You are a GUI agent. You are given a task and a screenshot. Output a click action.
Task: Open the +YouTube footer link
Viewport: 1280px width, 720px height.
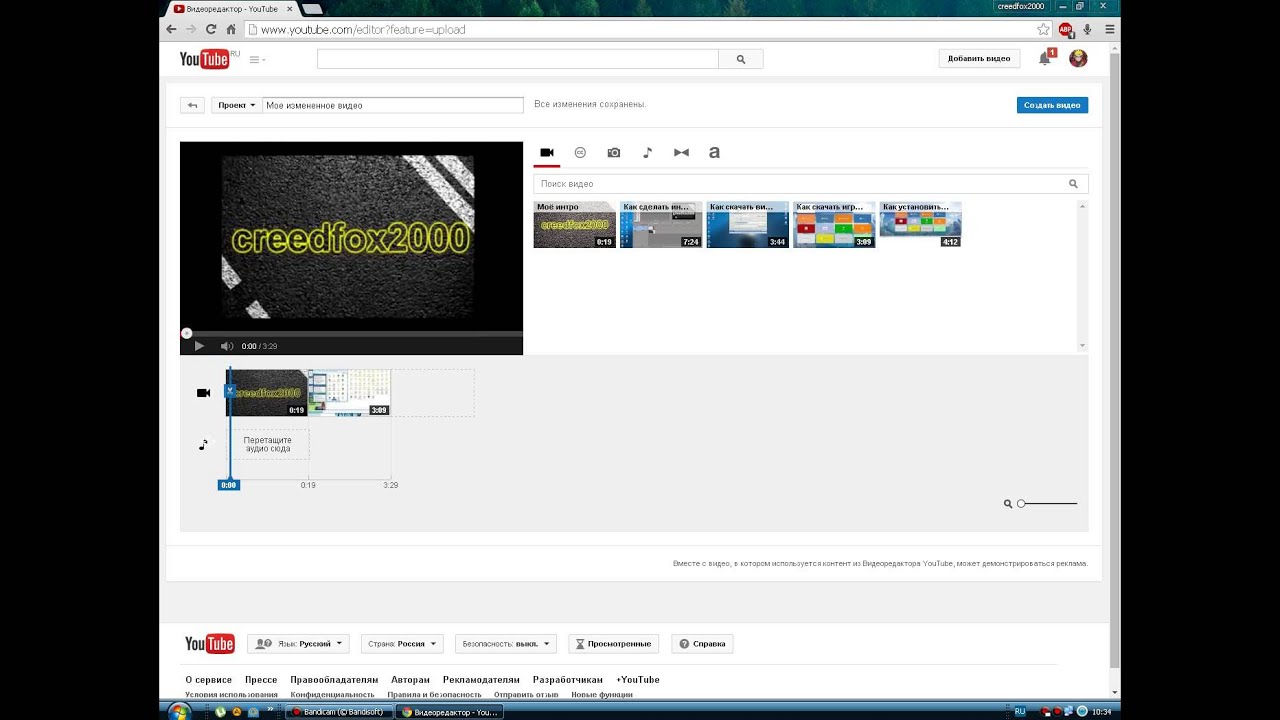click(x=637, y=680)
